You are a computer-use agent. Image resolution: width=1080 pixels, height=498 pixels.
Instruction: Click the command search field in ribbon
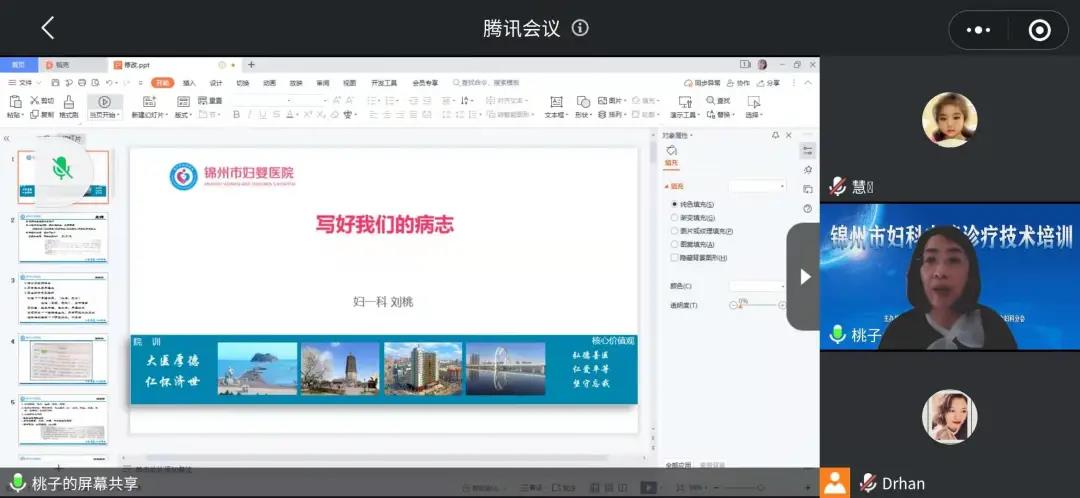(x=486, y=83)
